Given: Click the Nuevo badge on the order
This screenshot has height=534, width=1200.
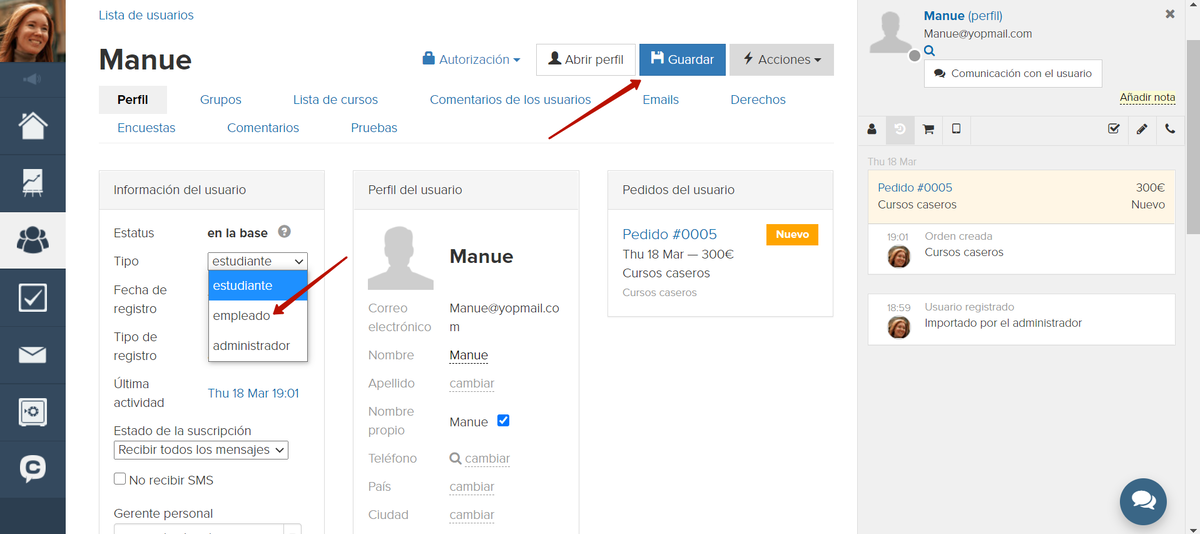Looking at the screenshot, I should coord(792,234).
